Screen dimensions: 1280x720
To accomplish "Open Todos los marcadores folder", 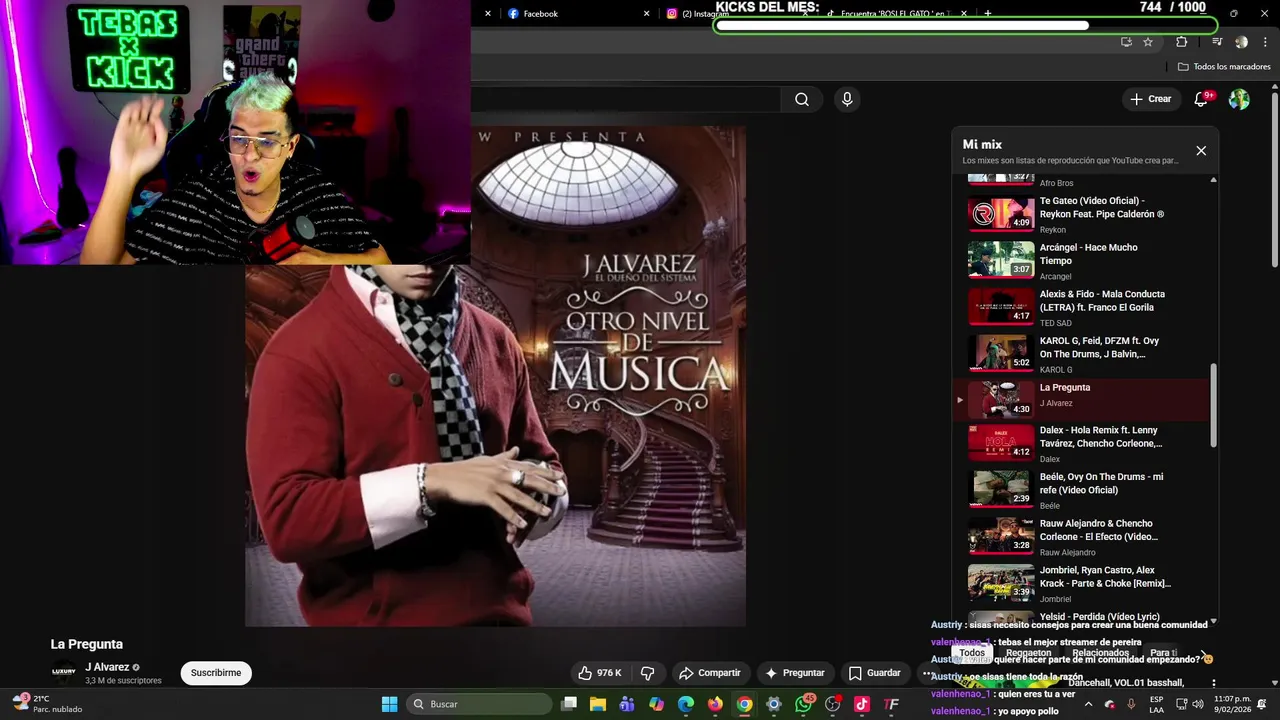I will tap(1224, 67).
